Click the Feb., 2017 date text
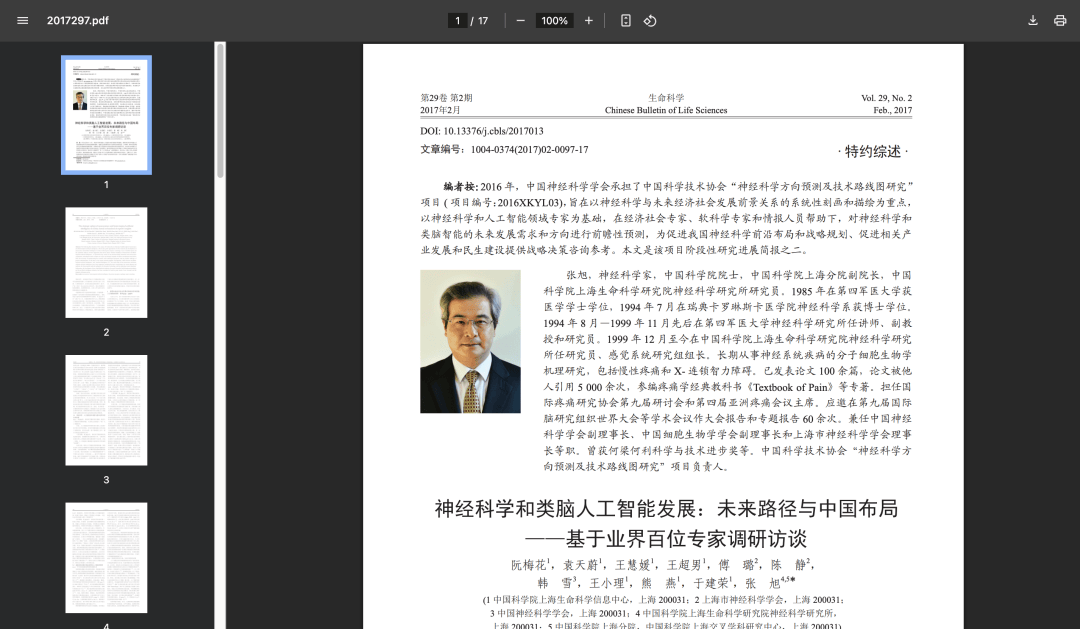1080x629 pixels. 893,110
